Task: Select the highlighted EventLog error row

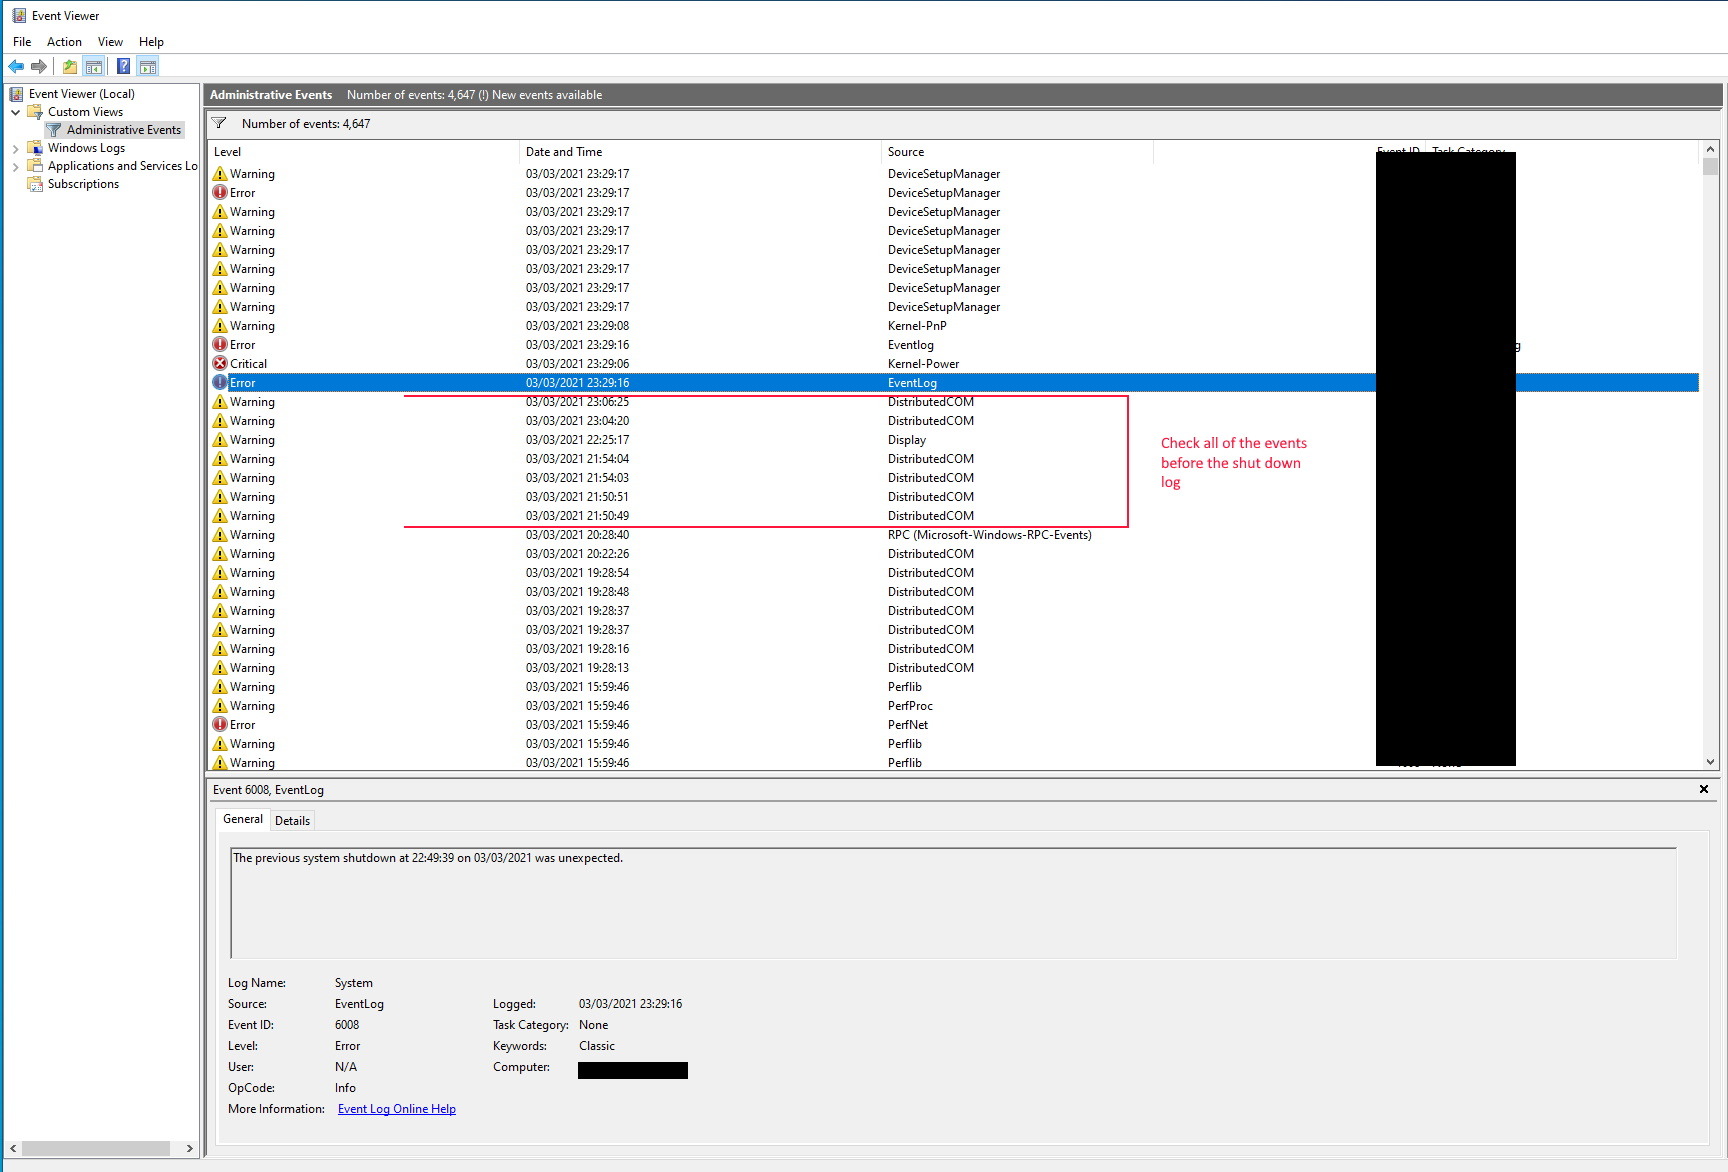Action: tap(953, 383)
